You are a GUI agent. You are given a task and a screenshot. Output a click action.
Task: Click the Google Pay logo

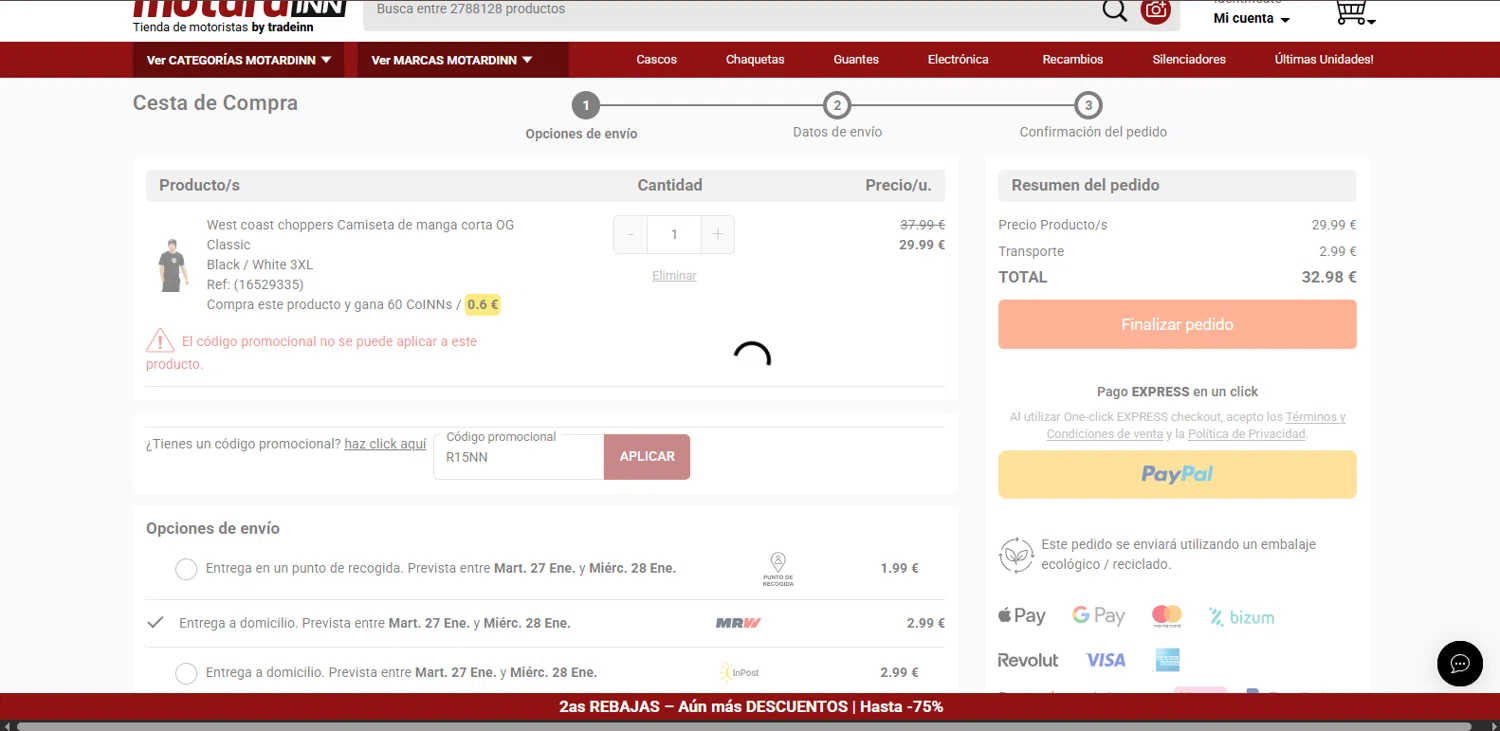click(1099, 616)
